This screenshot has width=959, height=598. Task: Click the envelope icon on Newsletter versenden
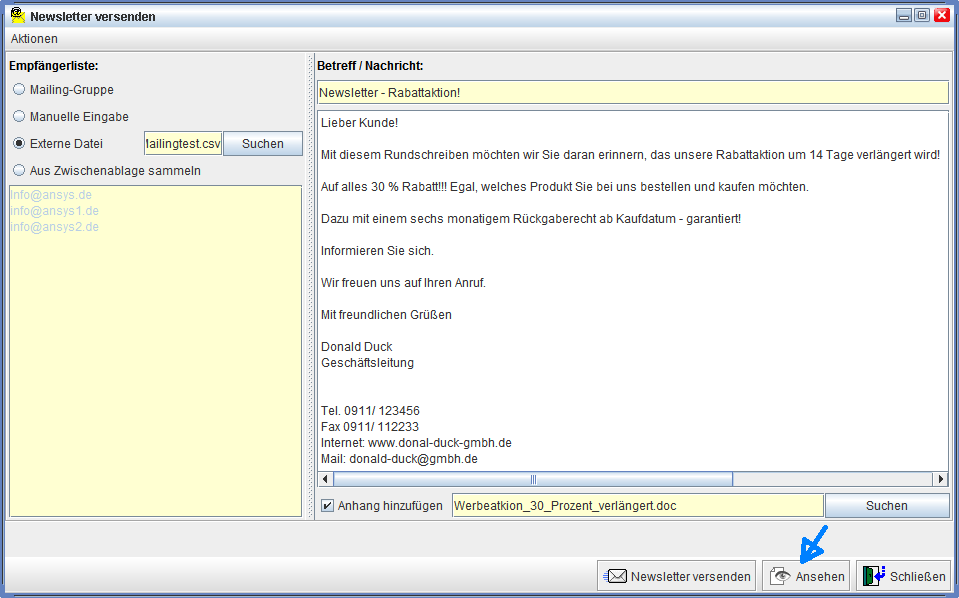616,576
